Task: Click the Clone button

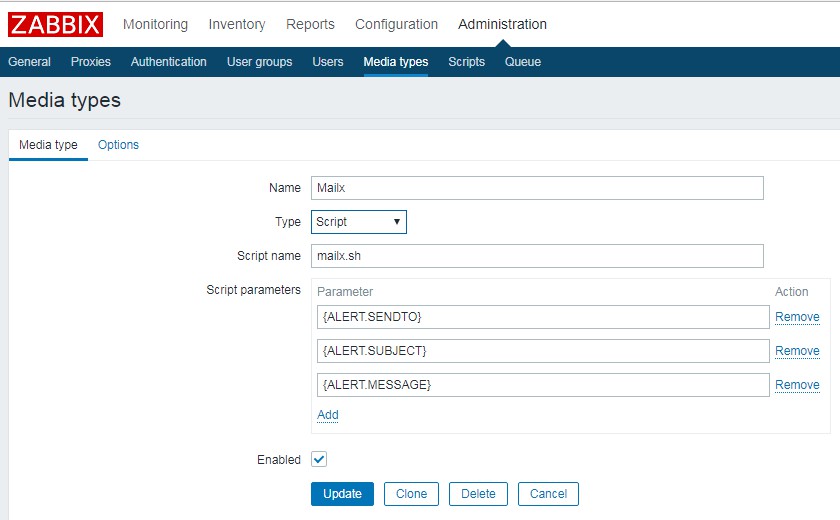Action: point(411,494)
